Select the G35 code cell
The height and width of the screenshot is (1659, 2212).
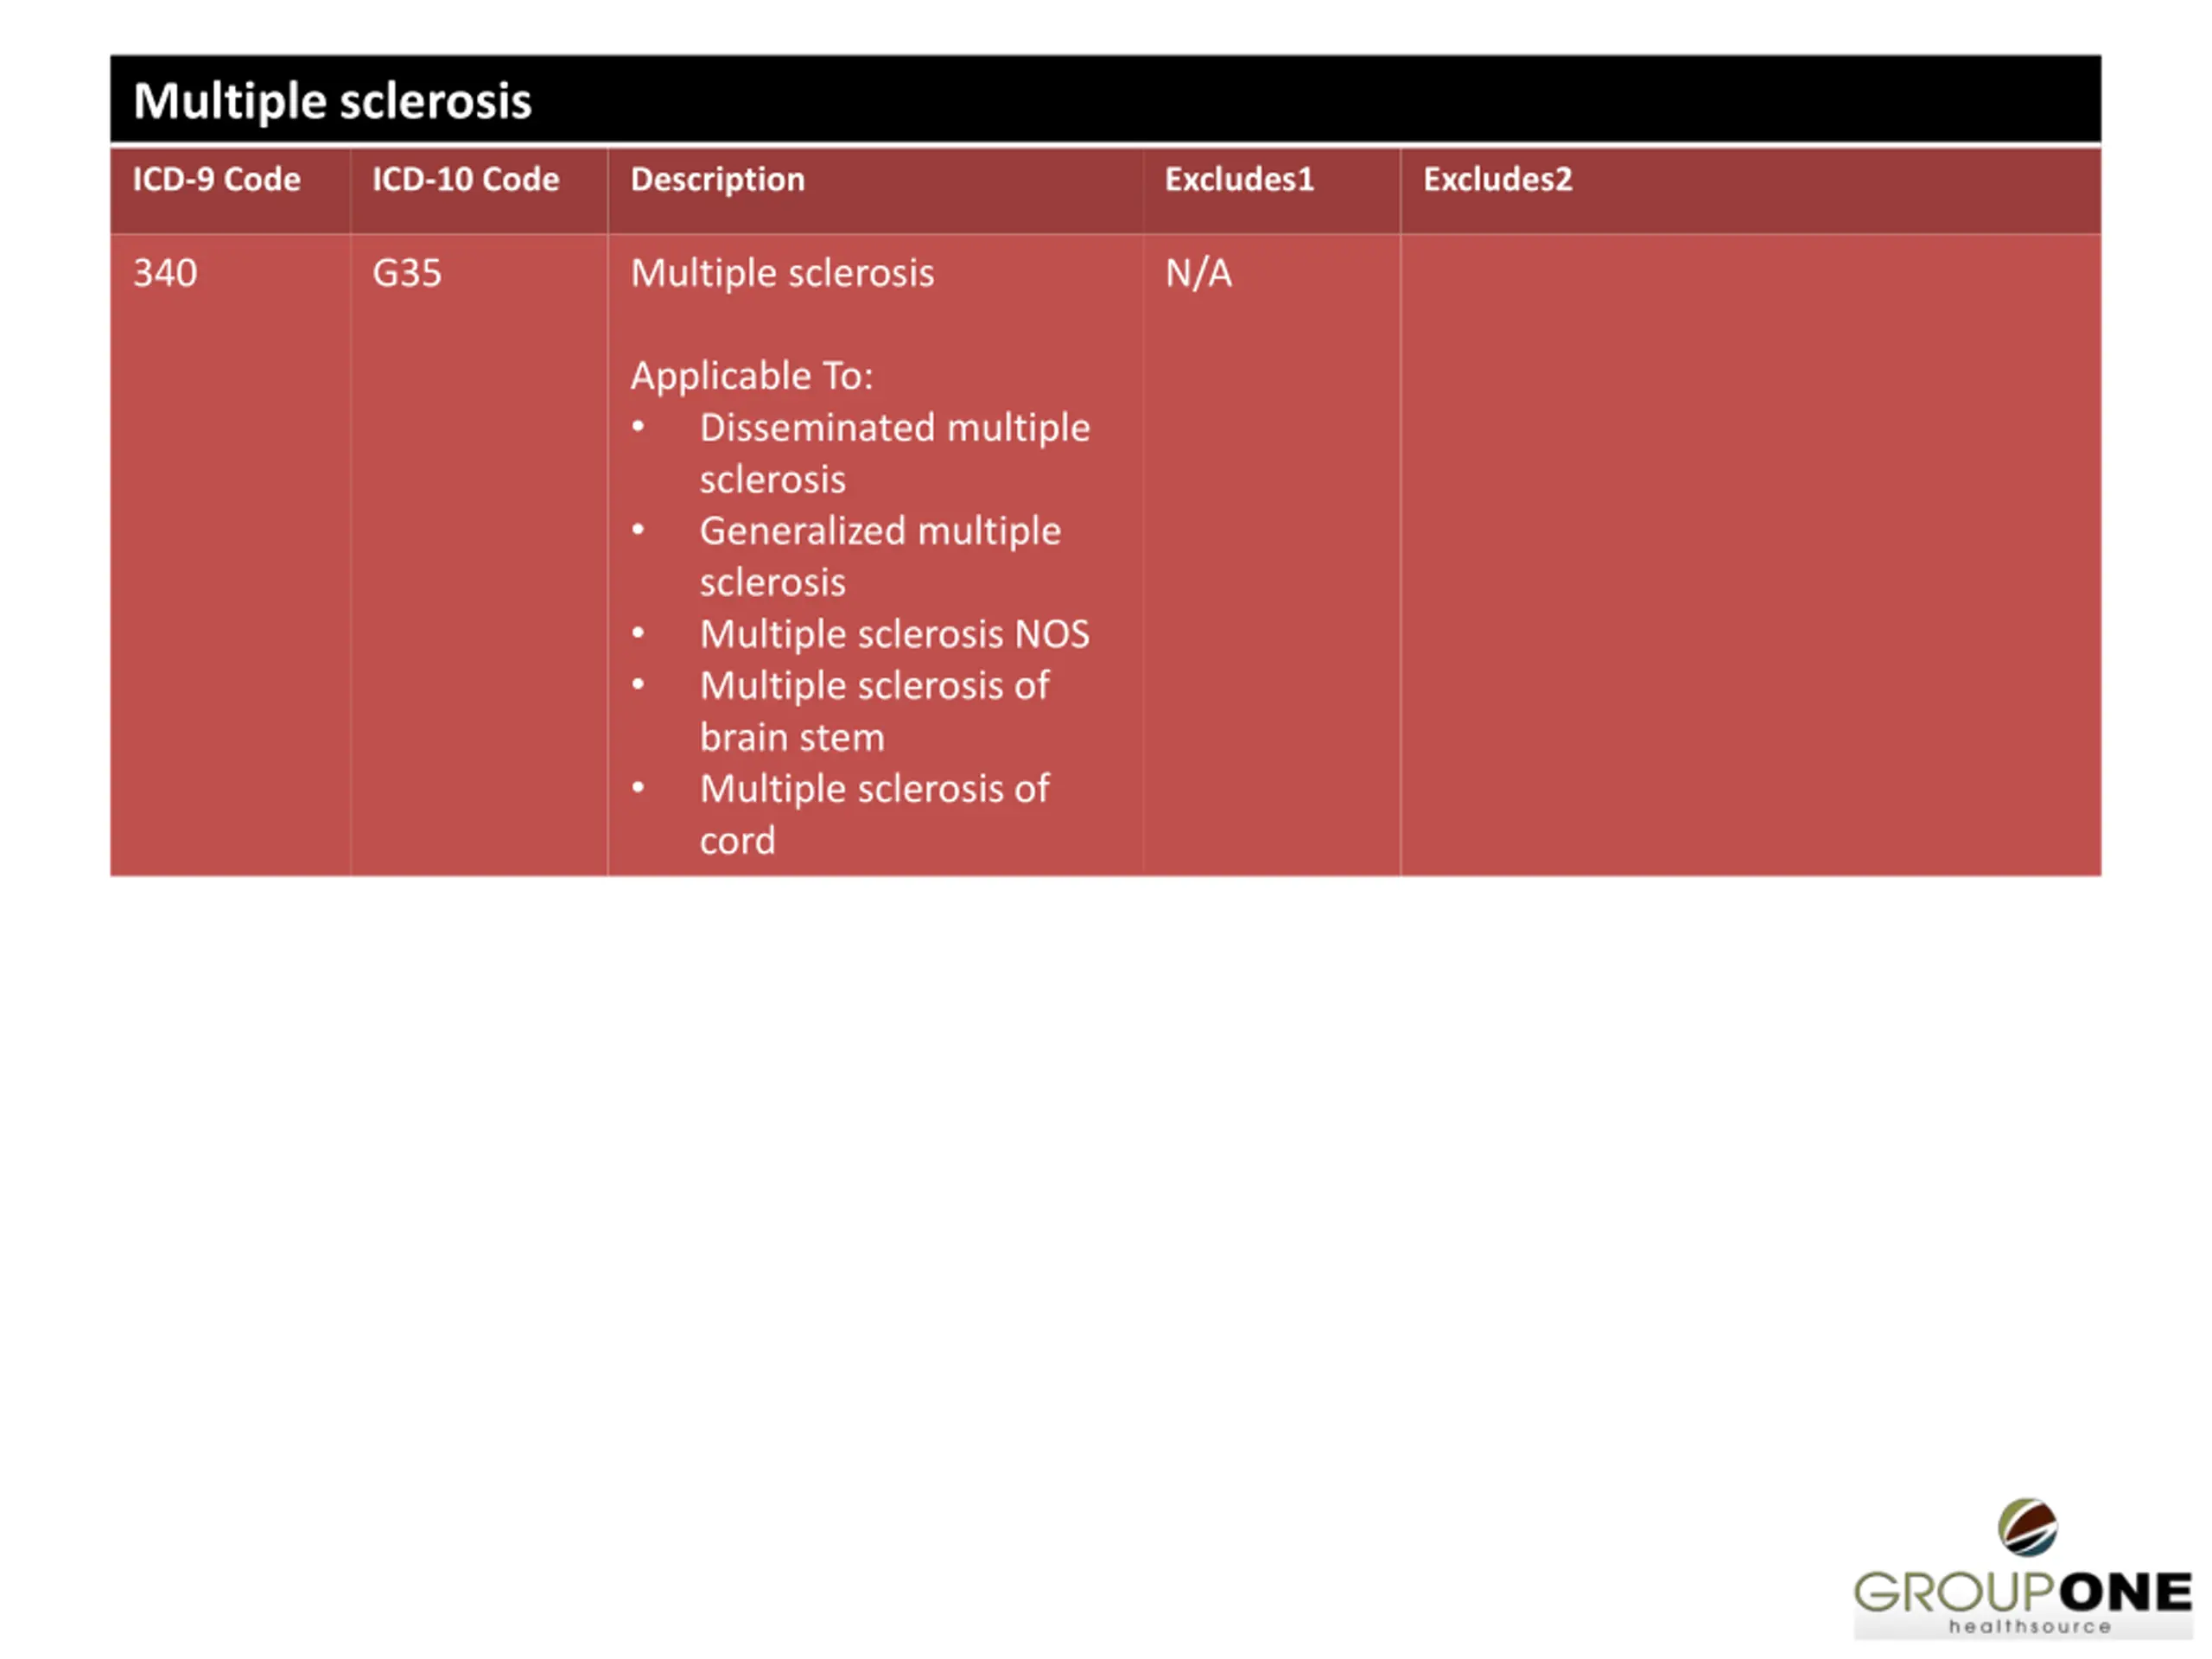(x=479, y=555)
